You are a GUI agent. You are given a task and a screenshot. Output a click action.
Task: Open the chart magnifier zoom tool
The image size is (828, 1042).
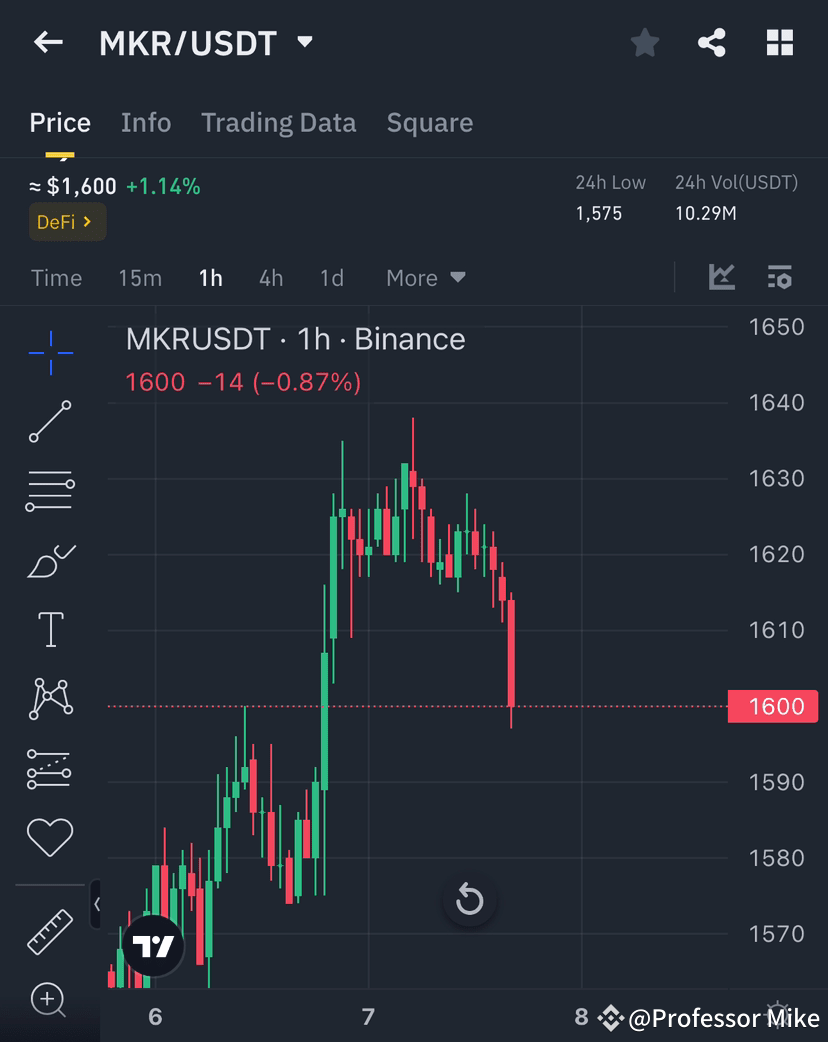(50, 1000)
